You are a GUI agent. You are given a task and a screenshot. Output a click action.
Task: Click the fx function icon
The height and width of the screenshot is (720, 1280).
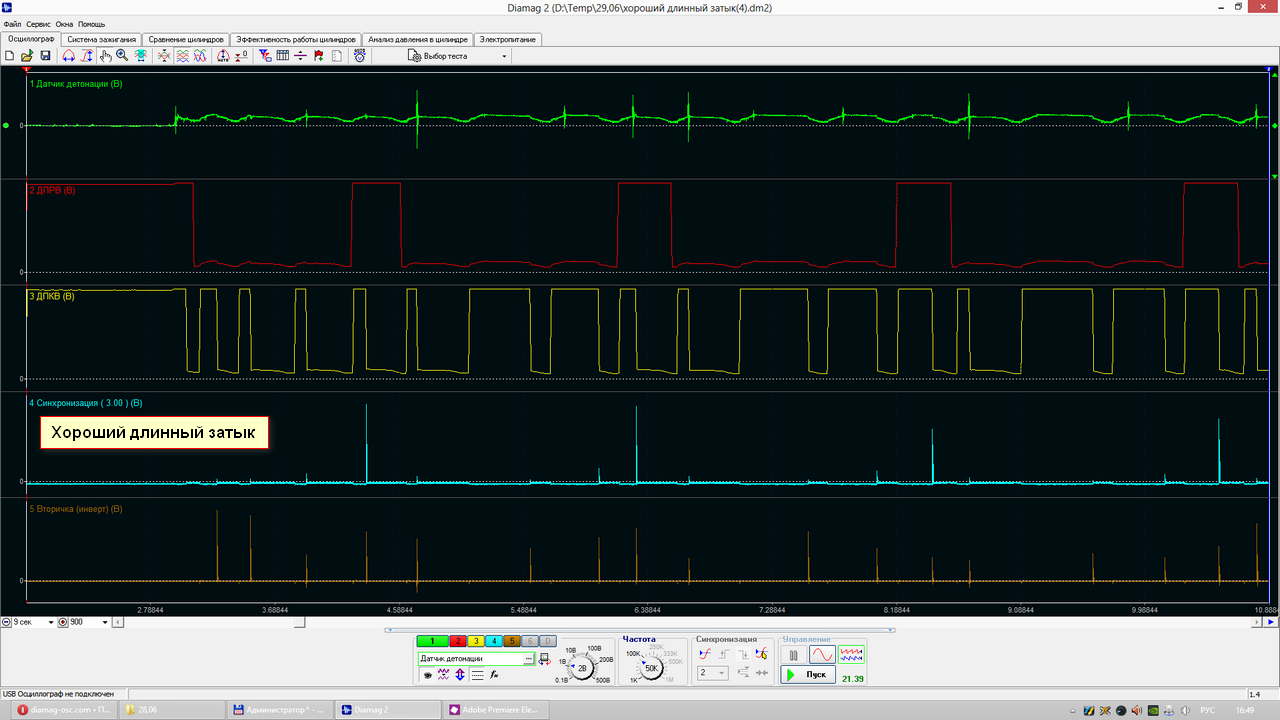tap(494, 675)
